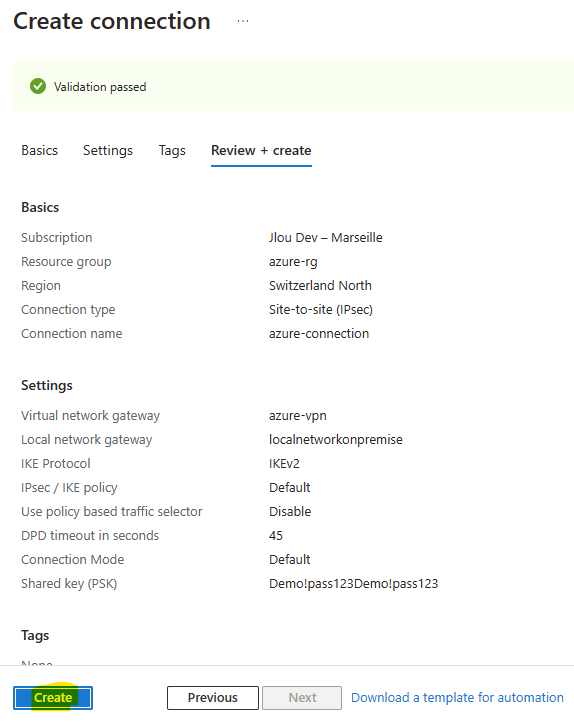
Task: Select the Review + create tab
Action: (261, 151)
